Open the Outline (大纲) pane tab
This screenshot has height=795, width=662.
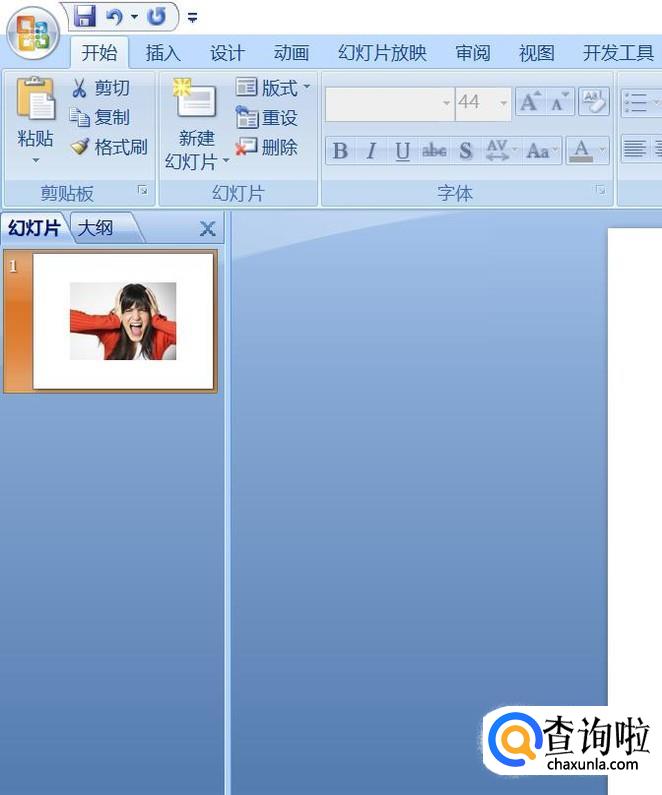click(x=97, y=228)
